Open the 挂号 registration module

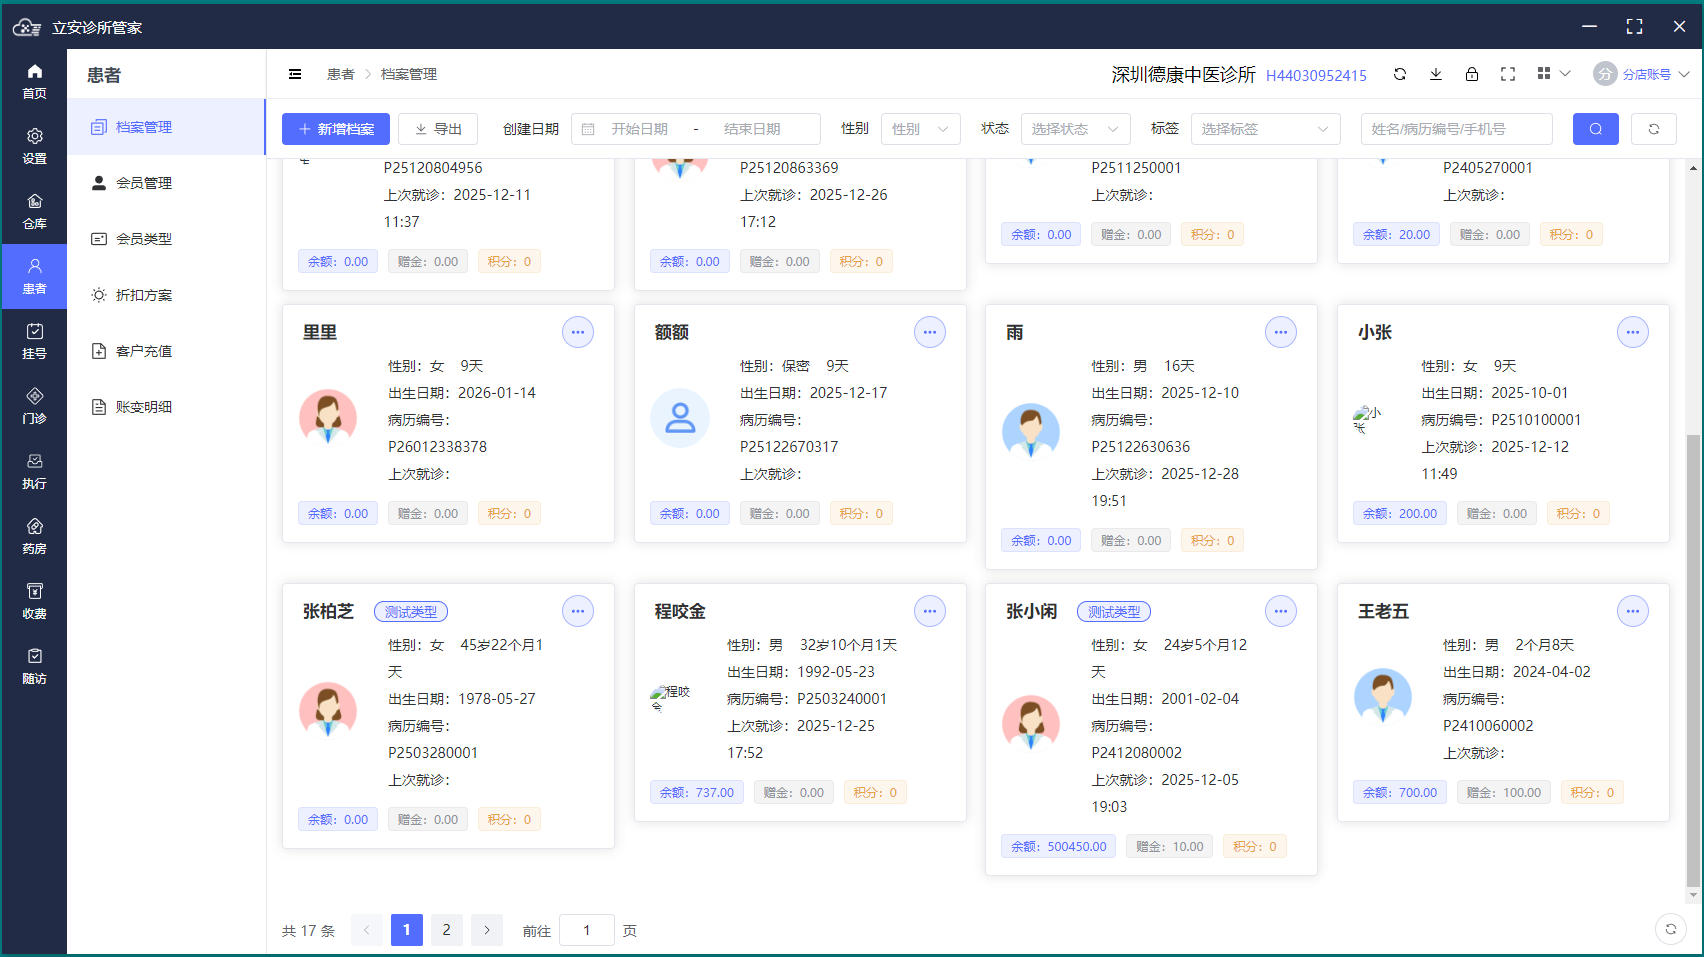pyautogui.click(x=34, y=341)
